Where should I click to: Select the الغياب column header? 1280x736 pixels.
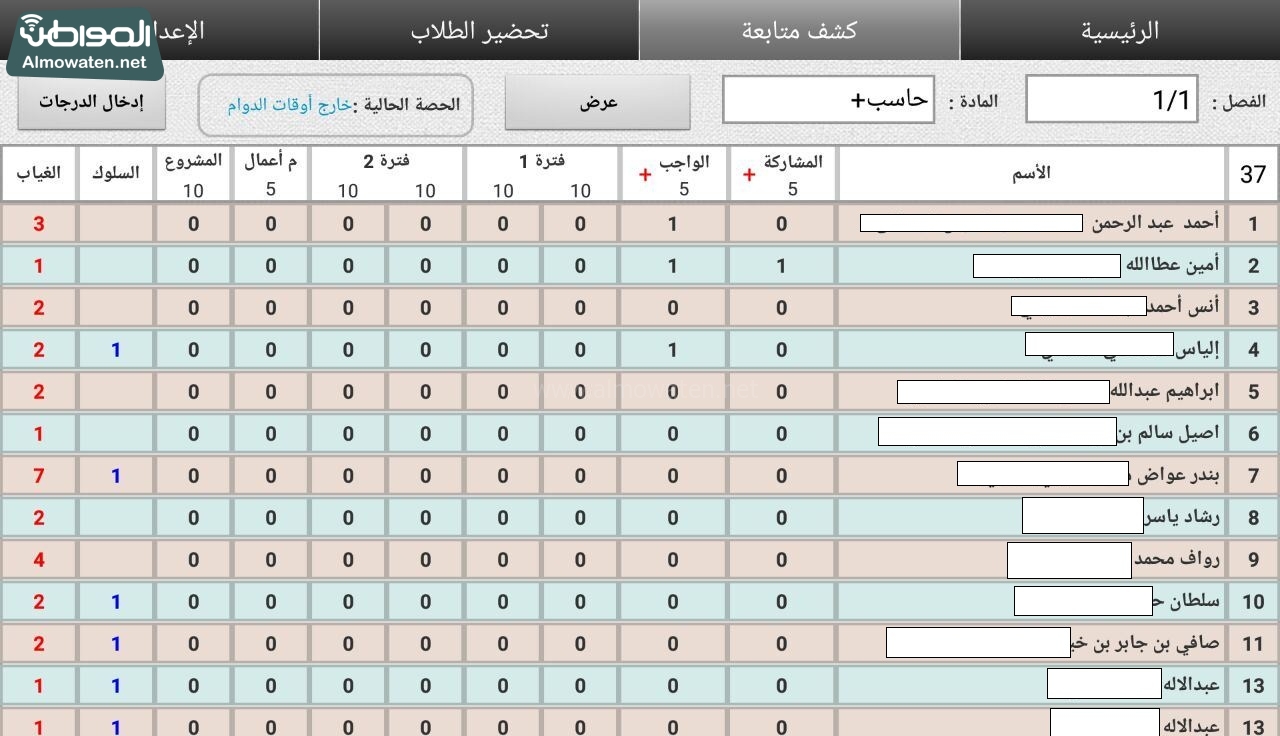(39, 173)
